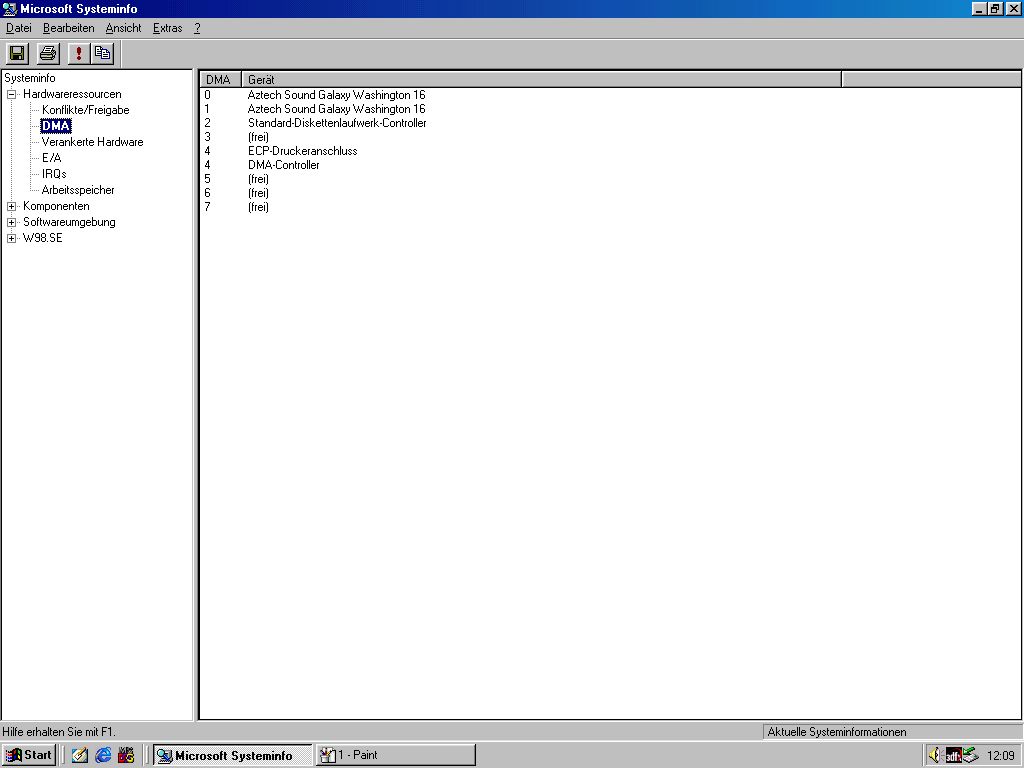This screenshot has height=768, width=1024.
Task: Click the Microsoft Systeminfo taskbar button
Action: click(233, 755)
